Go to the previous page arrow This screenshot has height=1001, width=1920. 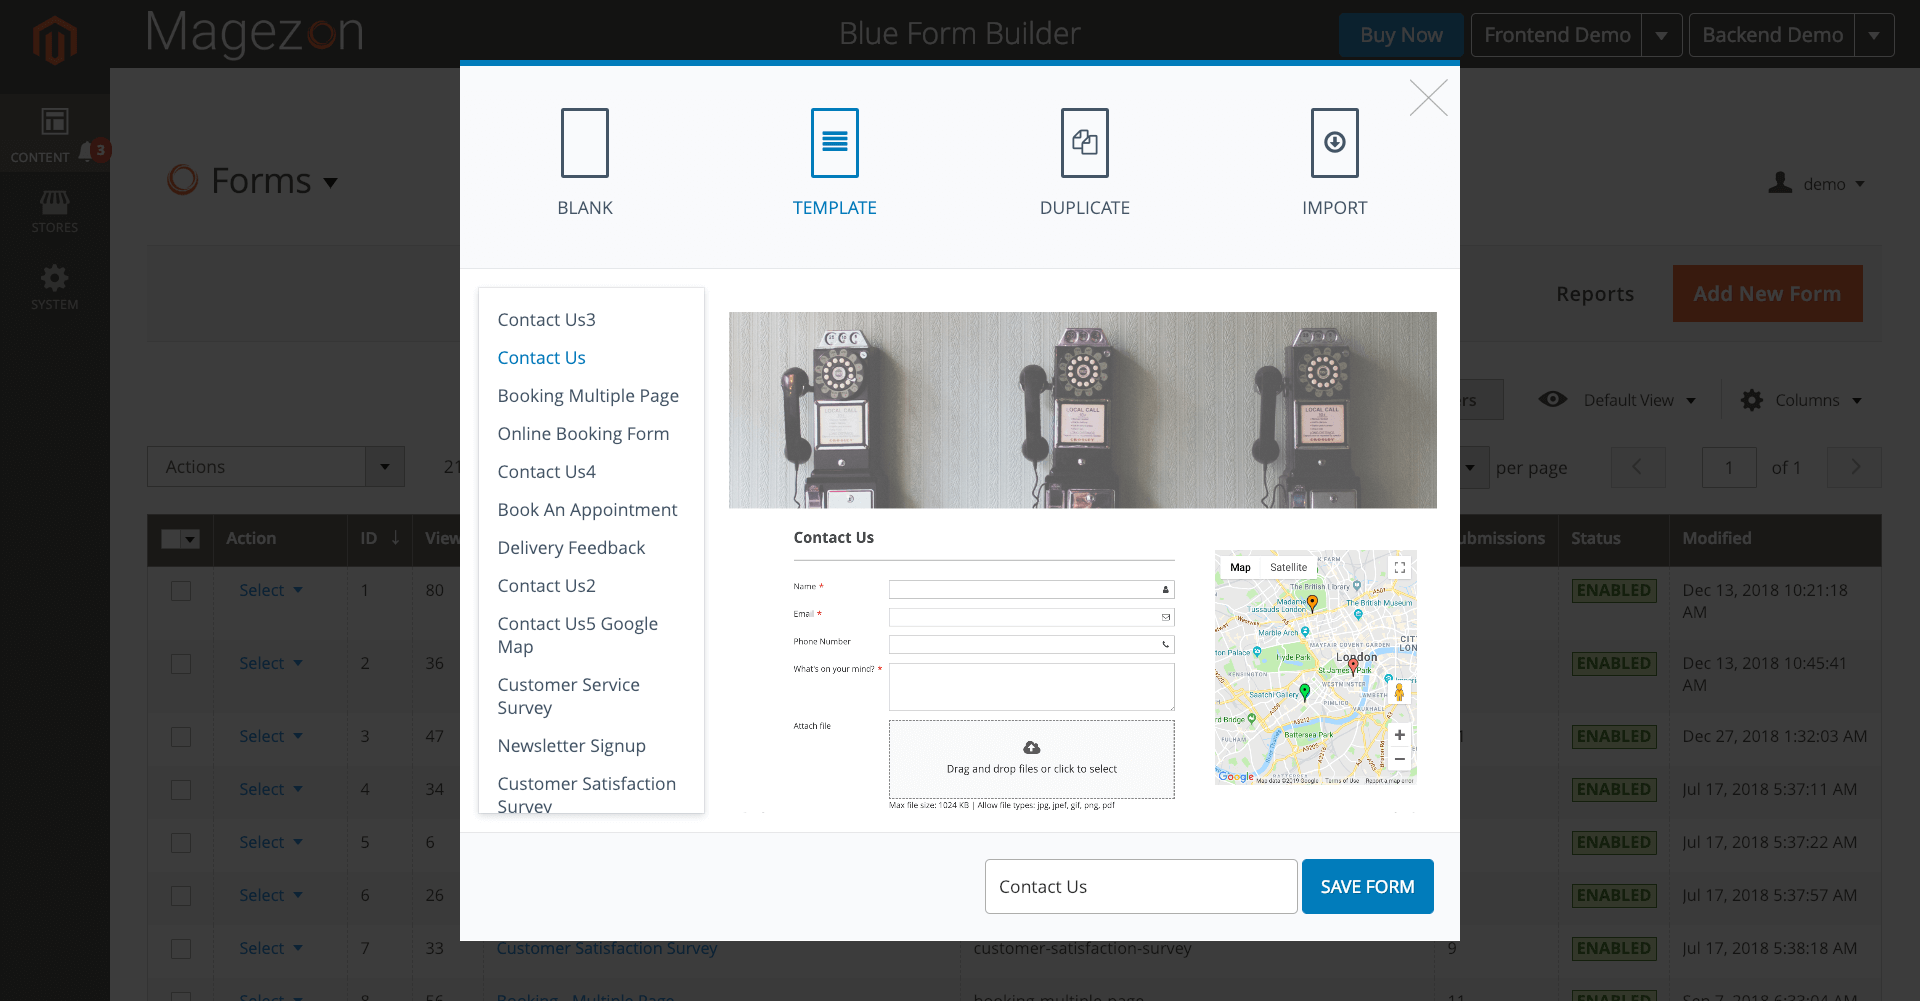tap(1638, 467)
